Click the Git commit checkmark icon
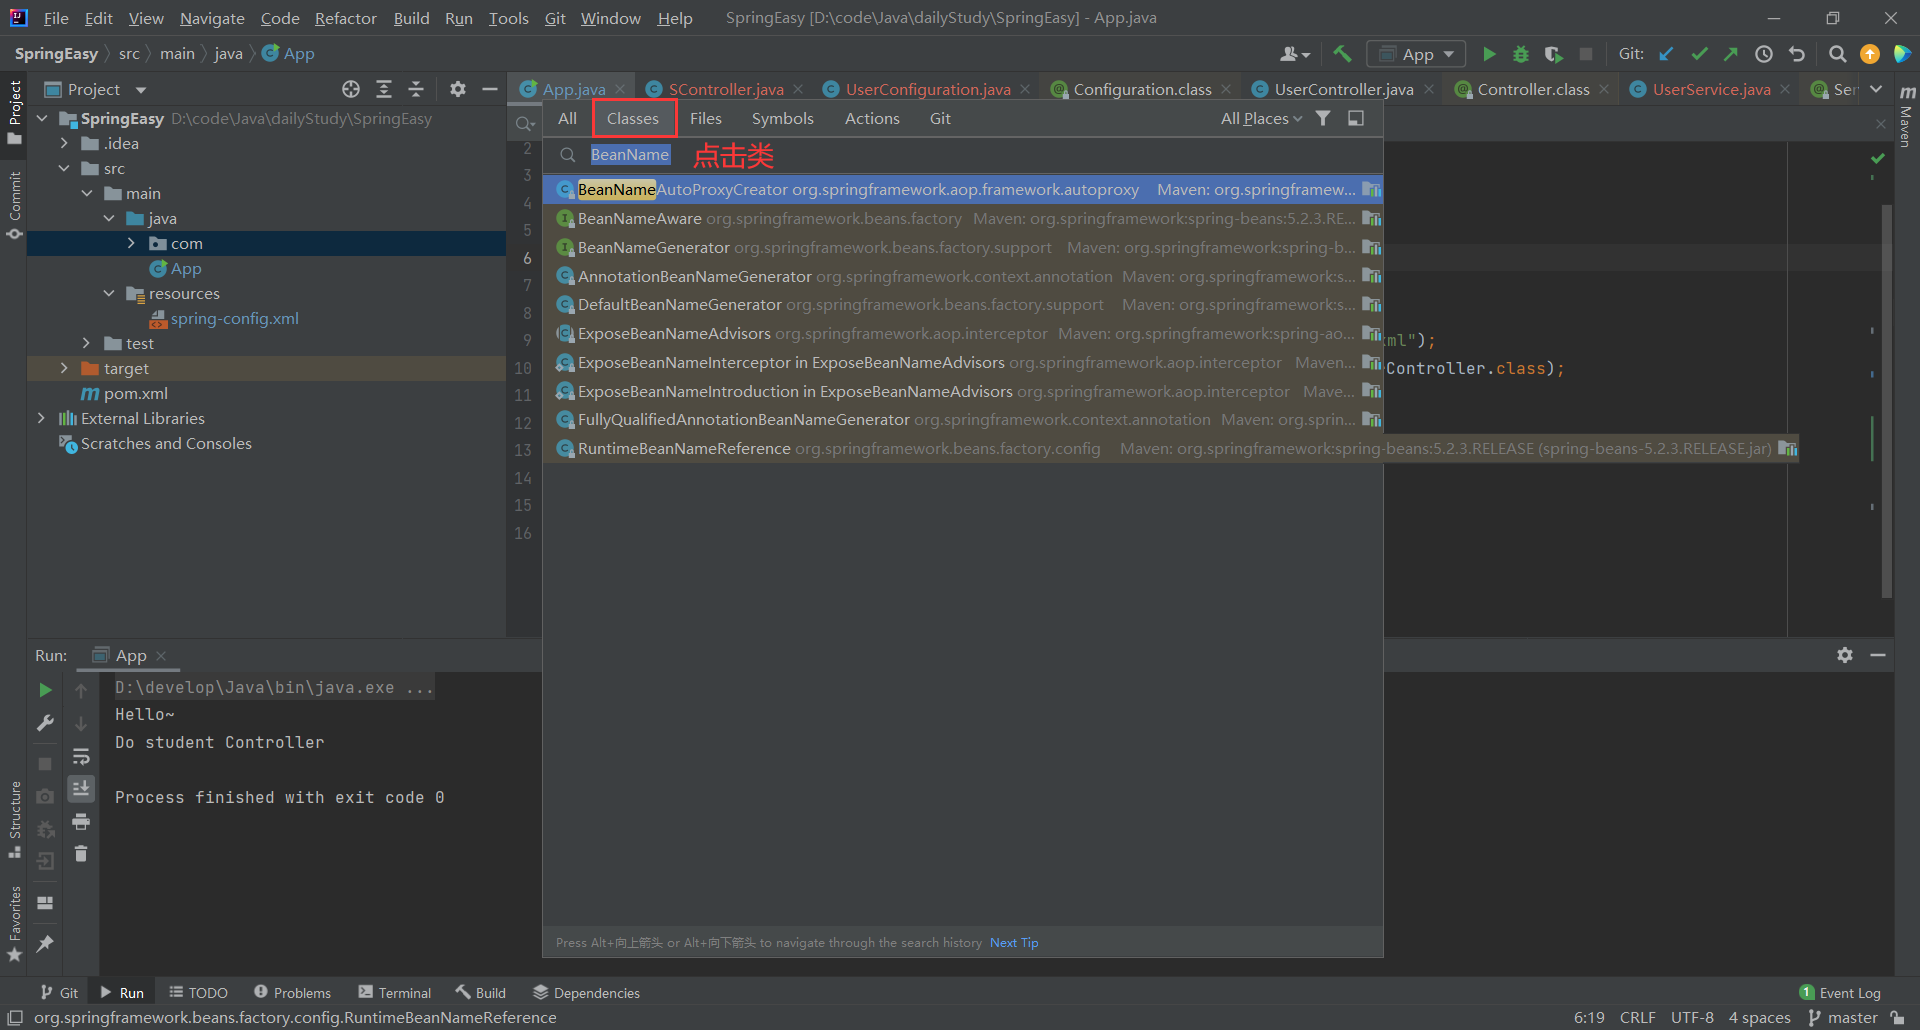Viewport: 1920px width, 1030px height. [1699, 54]
